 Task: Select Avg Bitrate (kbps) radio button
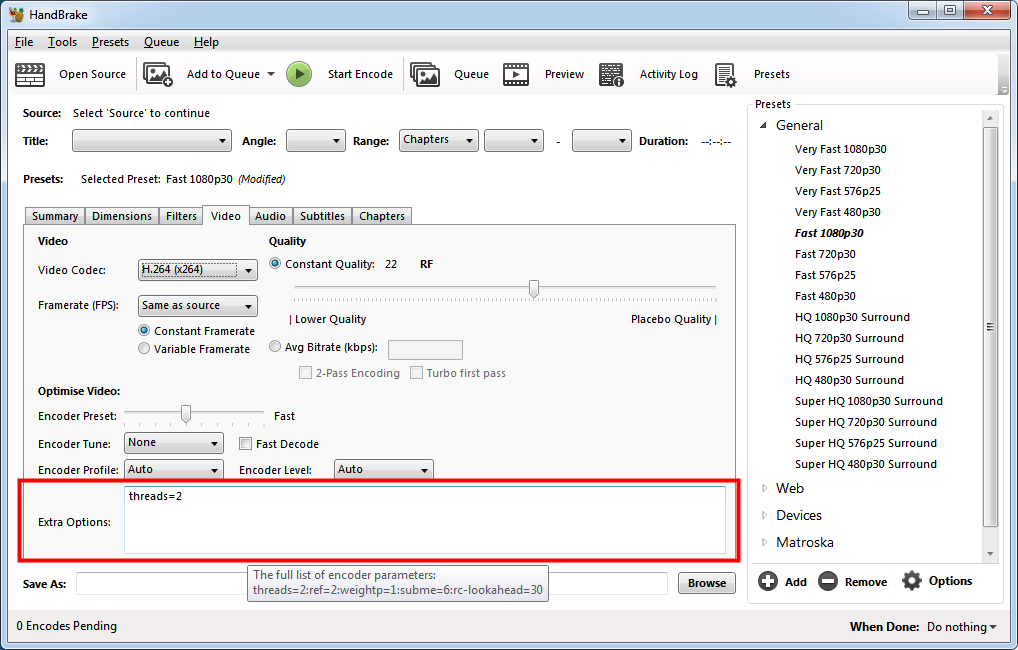tap(275, 347)
